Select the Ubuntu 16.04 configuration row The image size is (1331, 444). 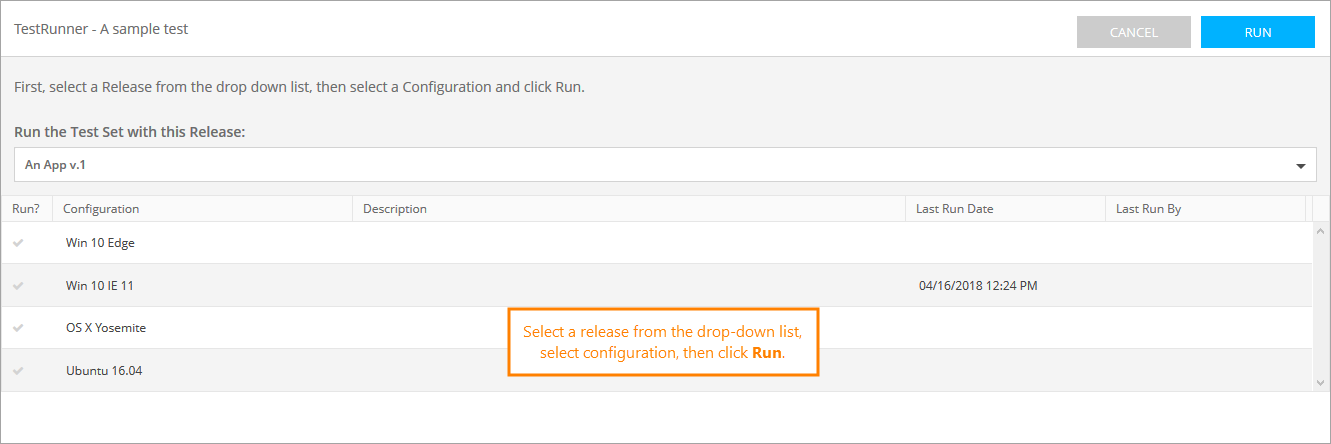[x=104, y=371]
